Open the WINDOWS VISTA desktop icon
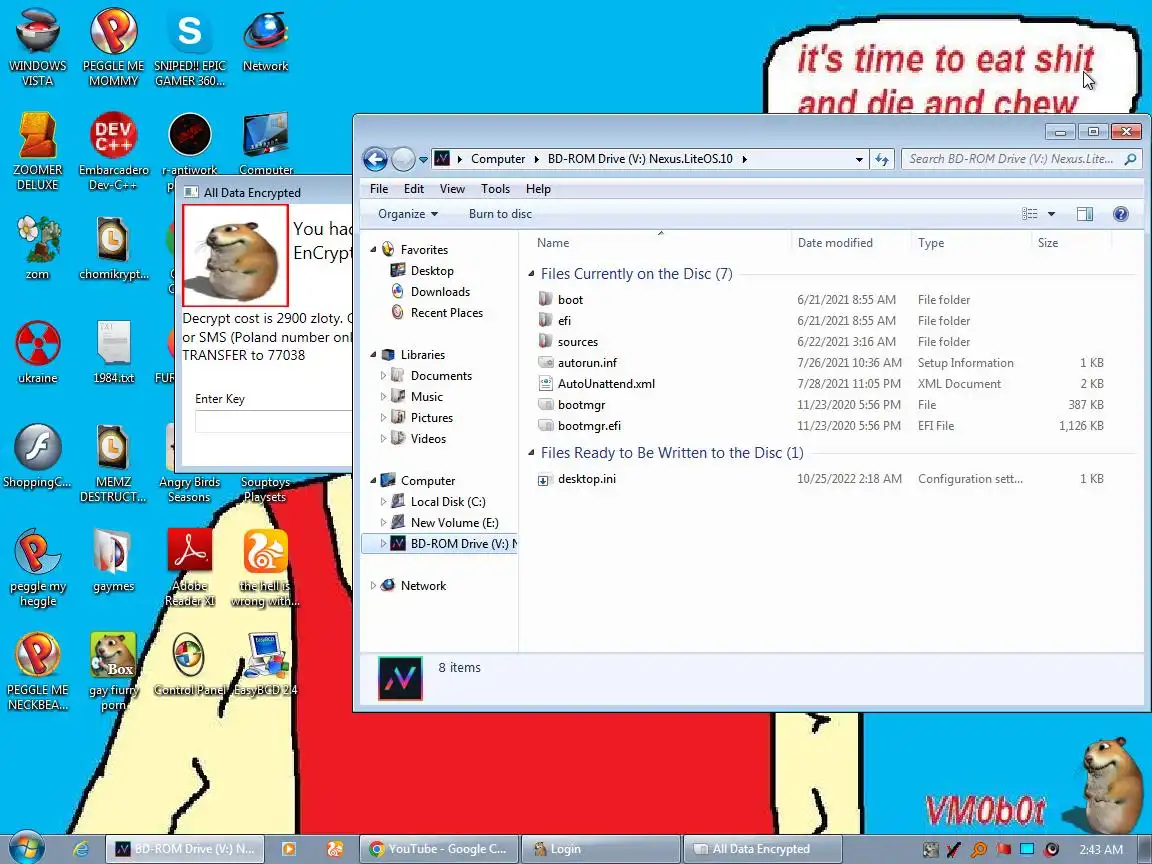The image size is (1152, 864). pyautogui.click(x=37, y=48)
